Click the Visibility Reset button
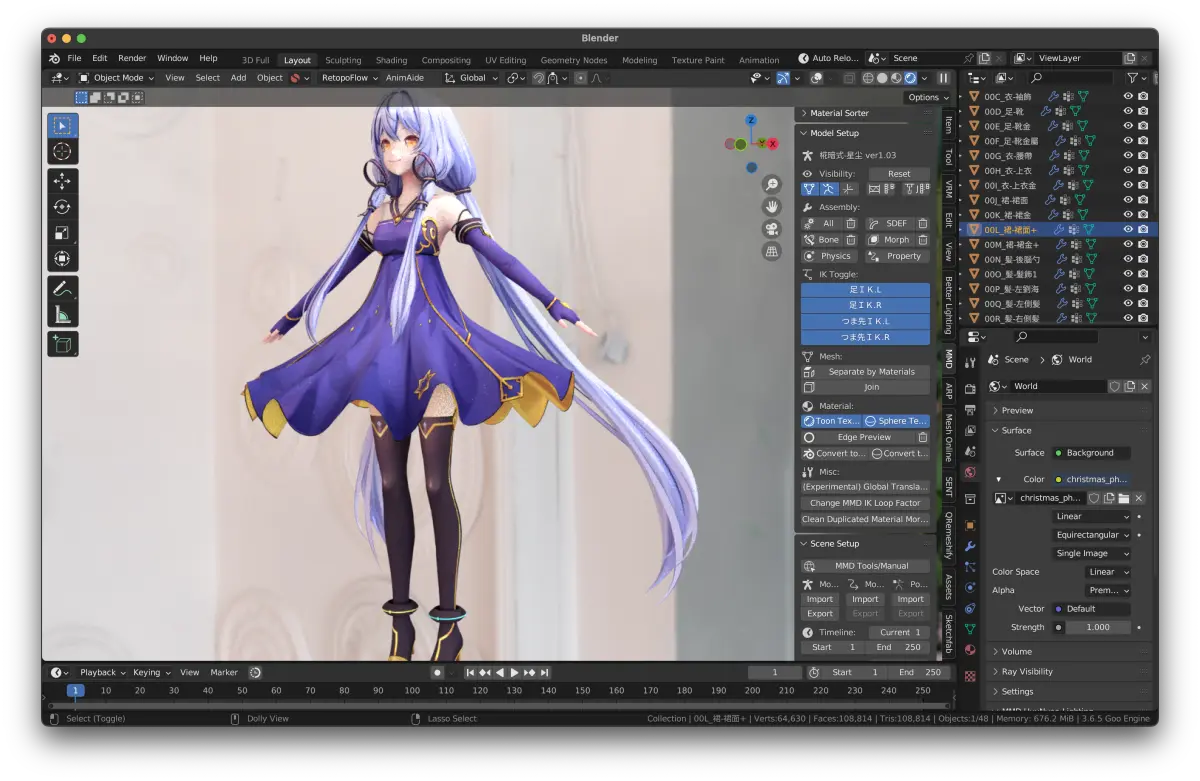The width and height of the screenshot is (1200, 781). (x=899, y=173)
